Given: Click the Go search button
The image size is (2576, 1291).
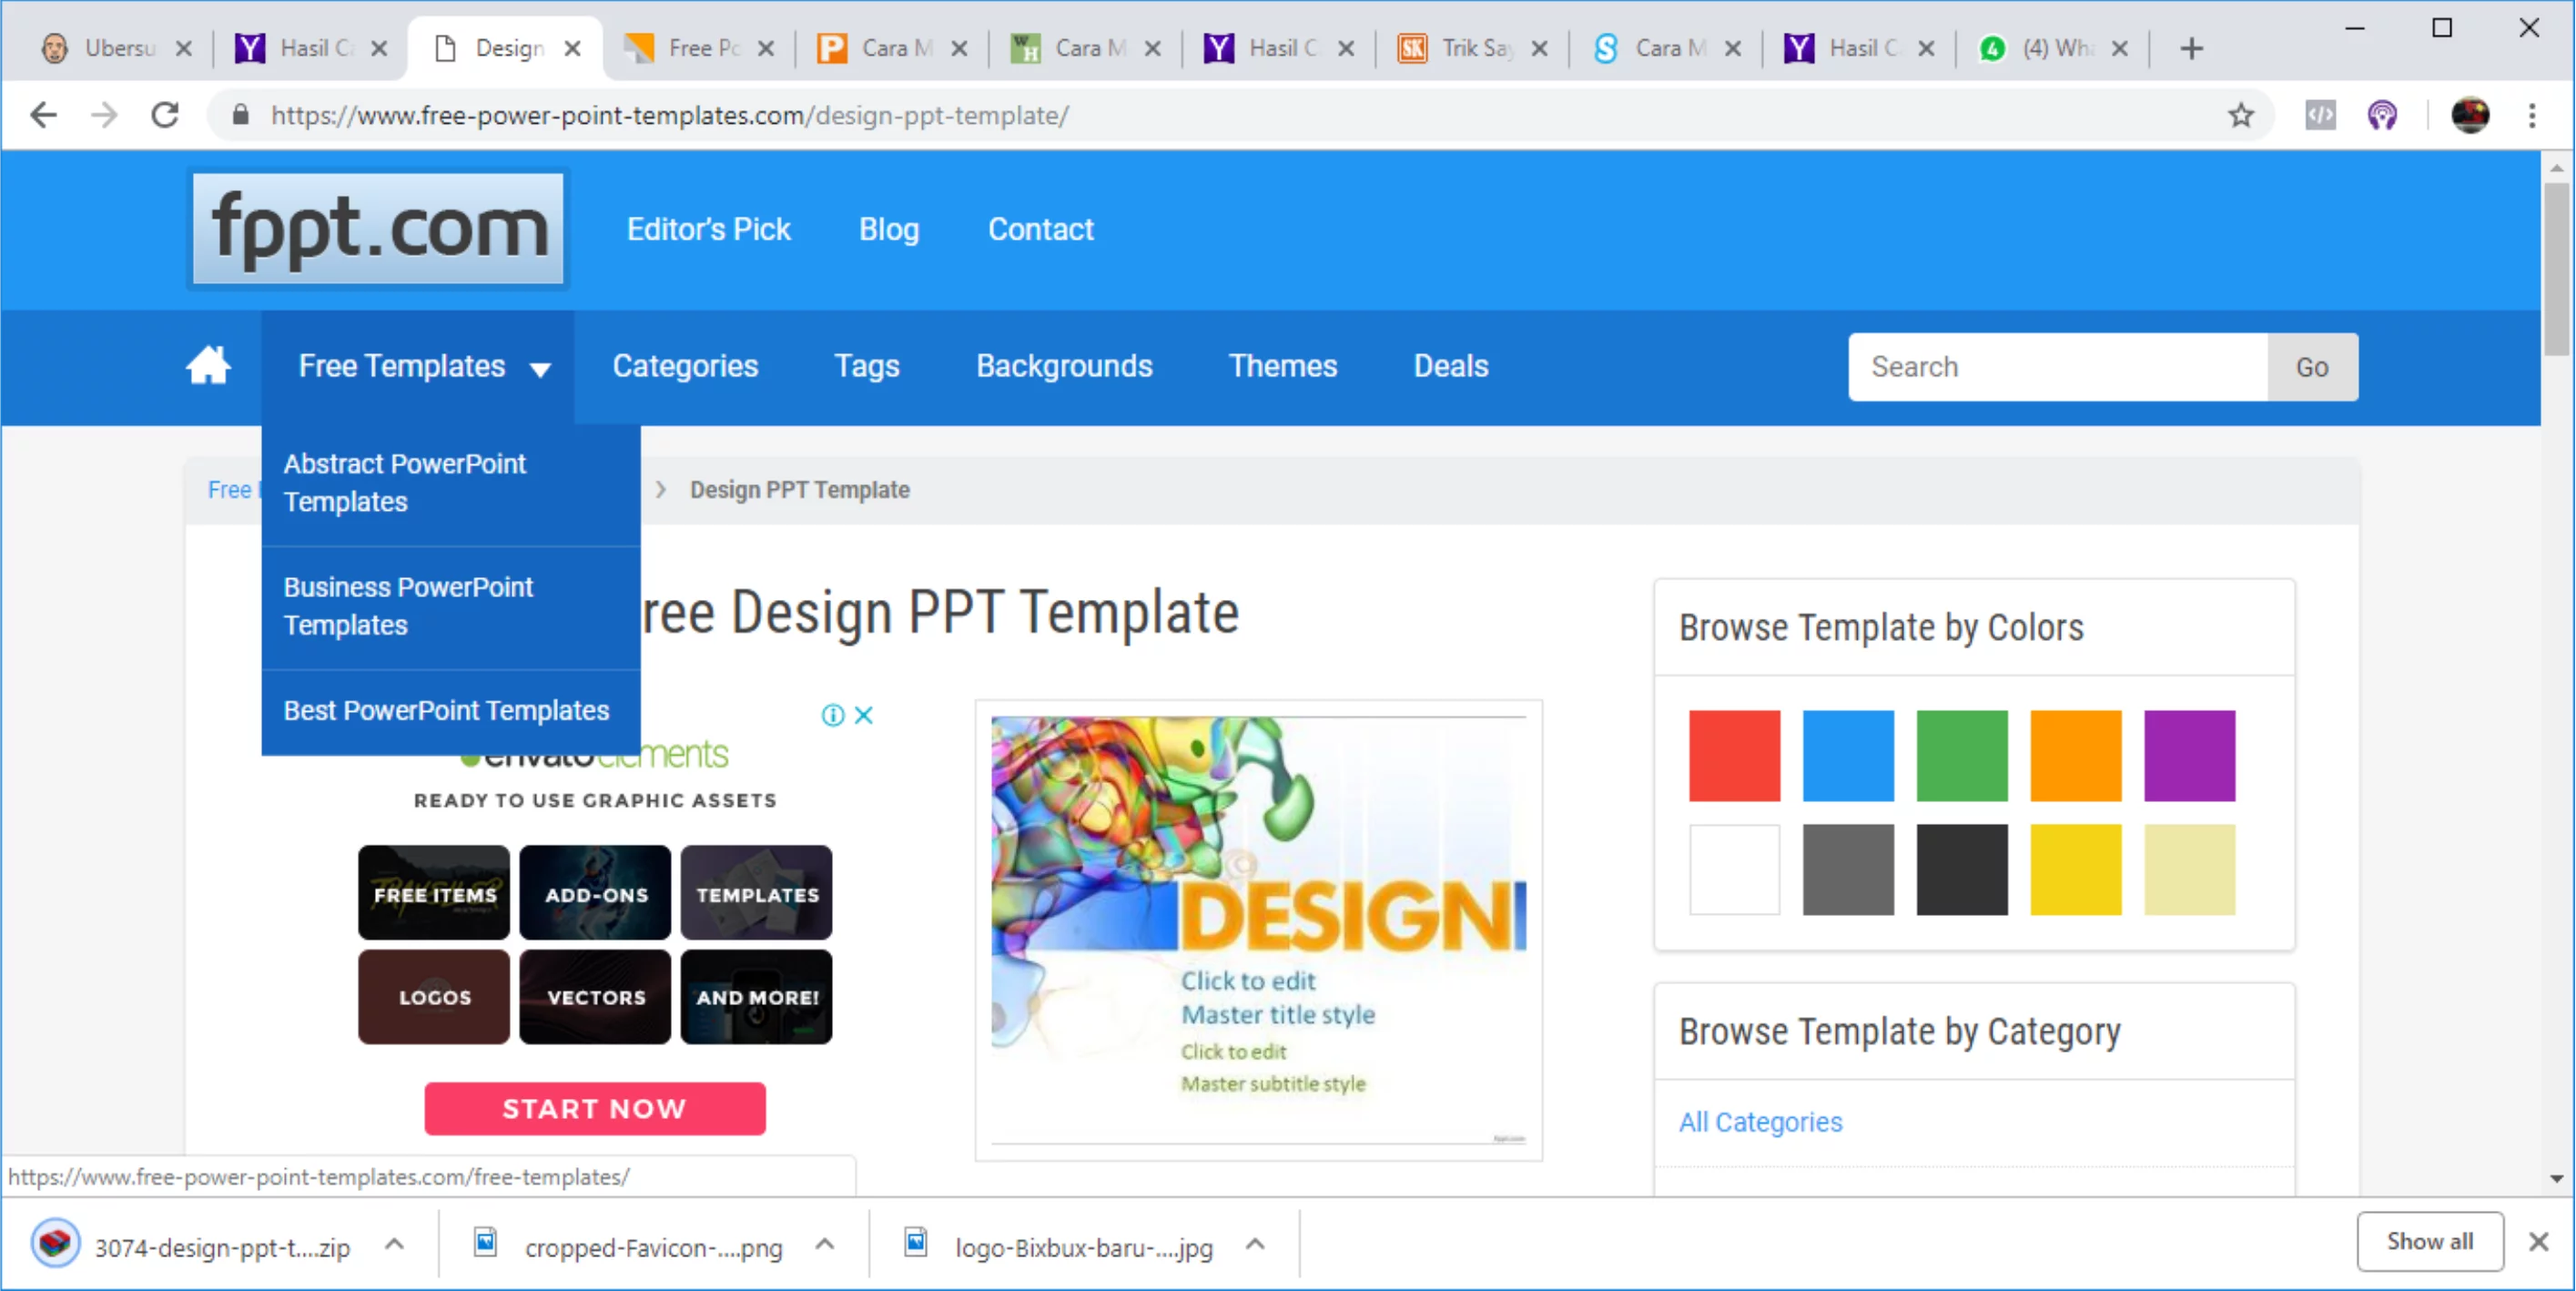Looking at the screenshot, I should [2313, 366].
